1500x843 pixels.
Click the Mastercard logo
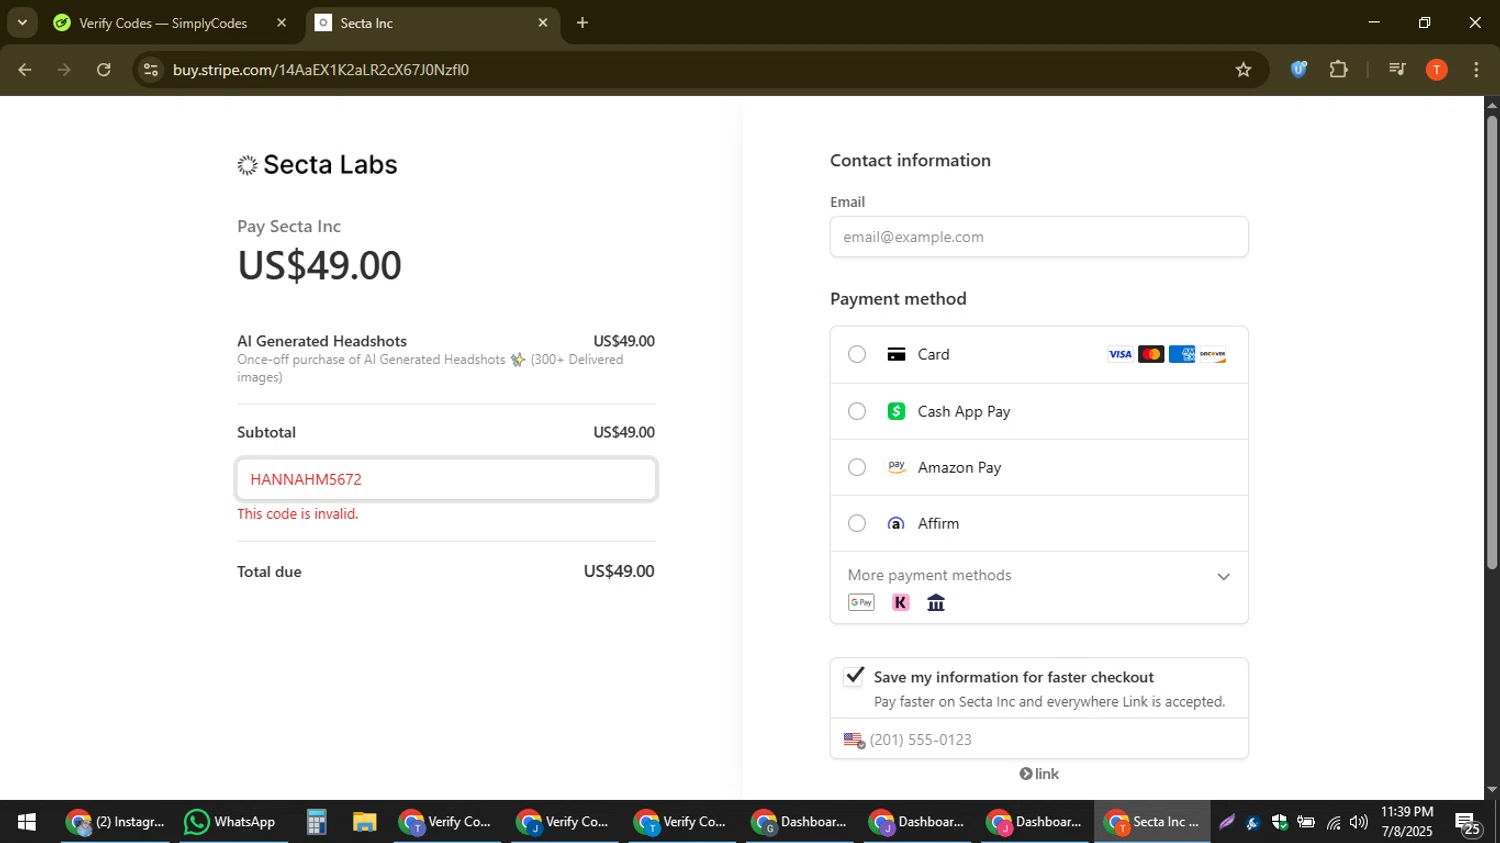[1151, 354]
